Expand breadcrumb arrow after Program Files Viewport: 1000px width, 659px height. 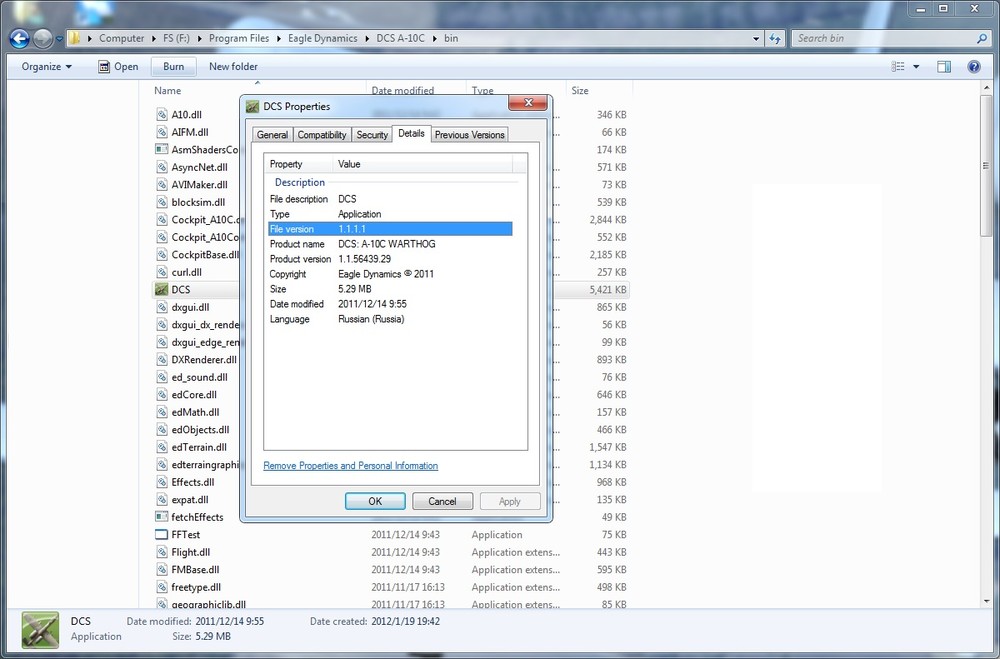click(x=279, y=38)
